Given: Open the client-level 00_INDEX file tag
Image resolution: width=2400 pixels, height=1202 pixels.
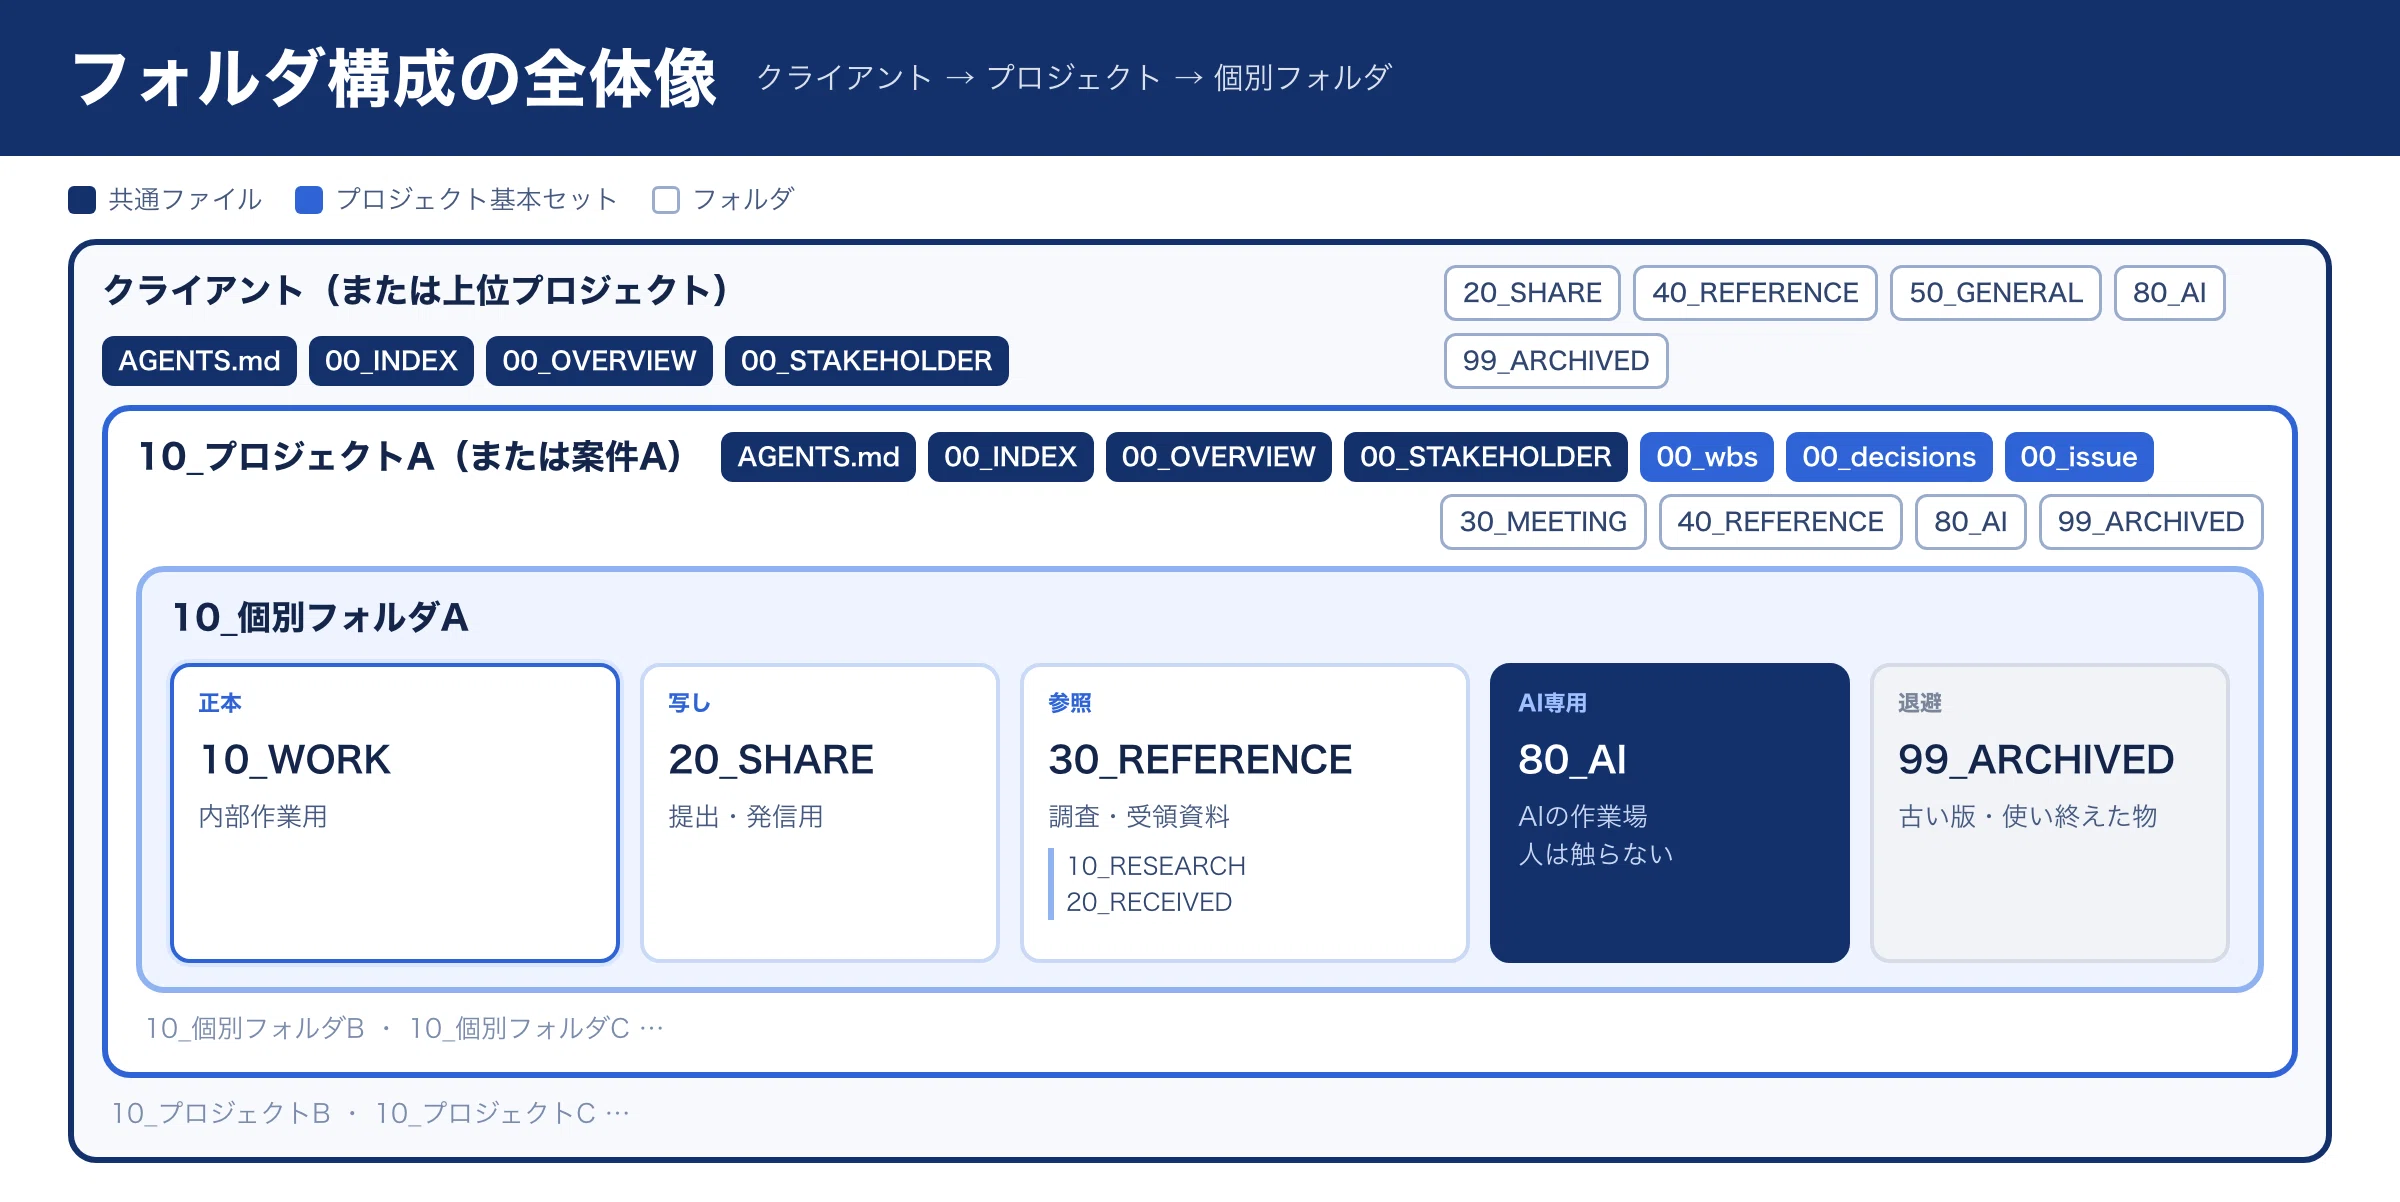Looking at the screenshot, I should pyautogui.click(x=391, y=361).
